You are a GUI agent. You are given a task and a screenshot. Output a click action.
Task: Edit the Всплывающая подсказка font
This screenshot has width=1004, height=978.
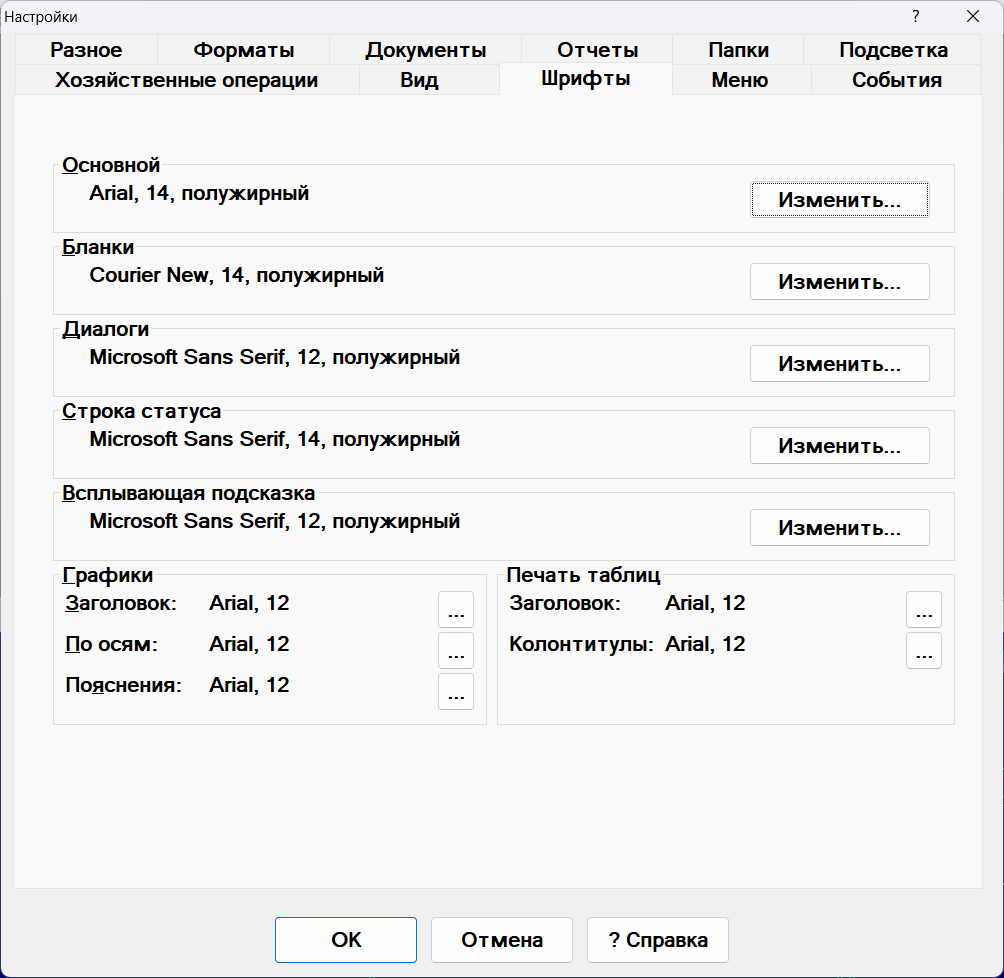click(839, 527)
